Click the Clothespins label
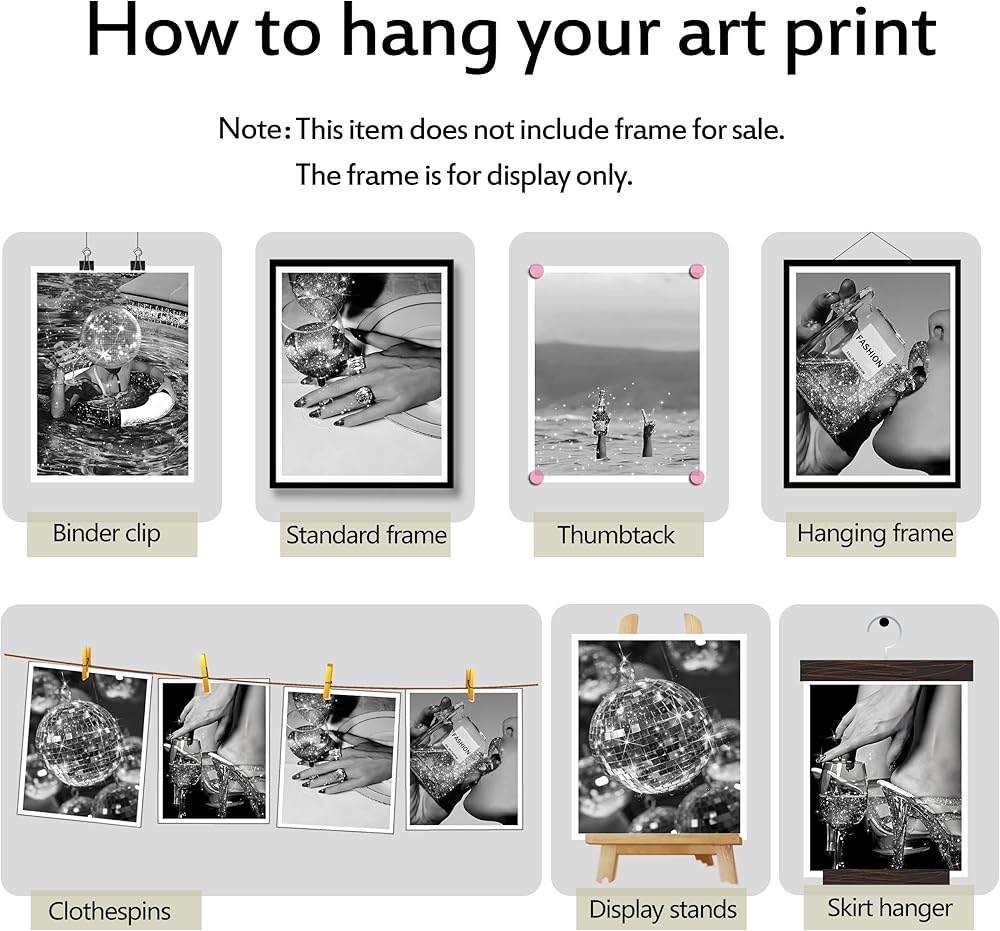Image resolution: width=1000 pixels, height=931 pixels. [x=109, y=911]
